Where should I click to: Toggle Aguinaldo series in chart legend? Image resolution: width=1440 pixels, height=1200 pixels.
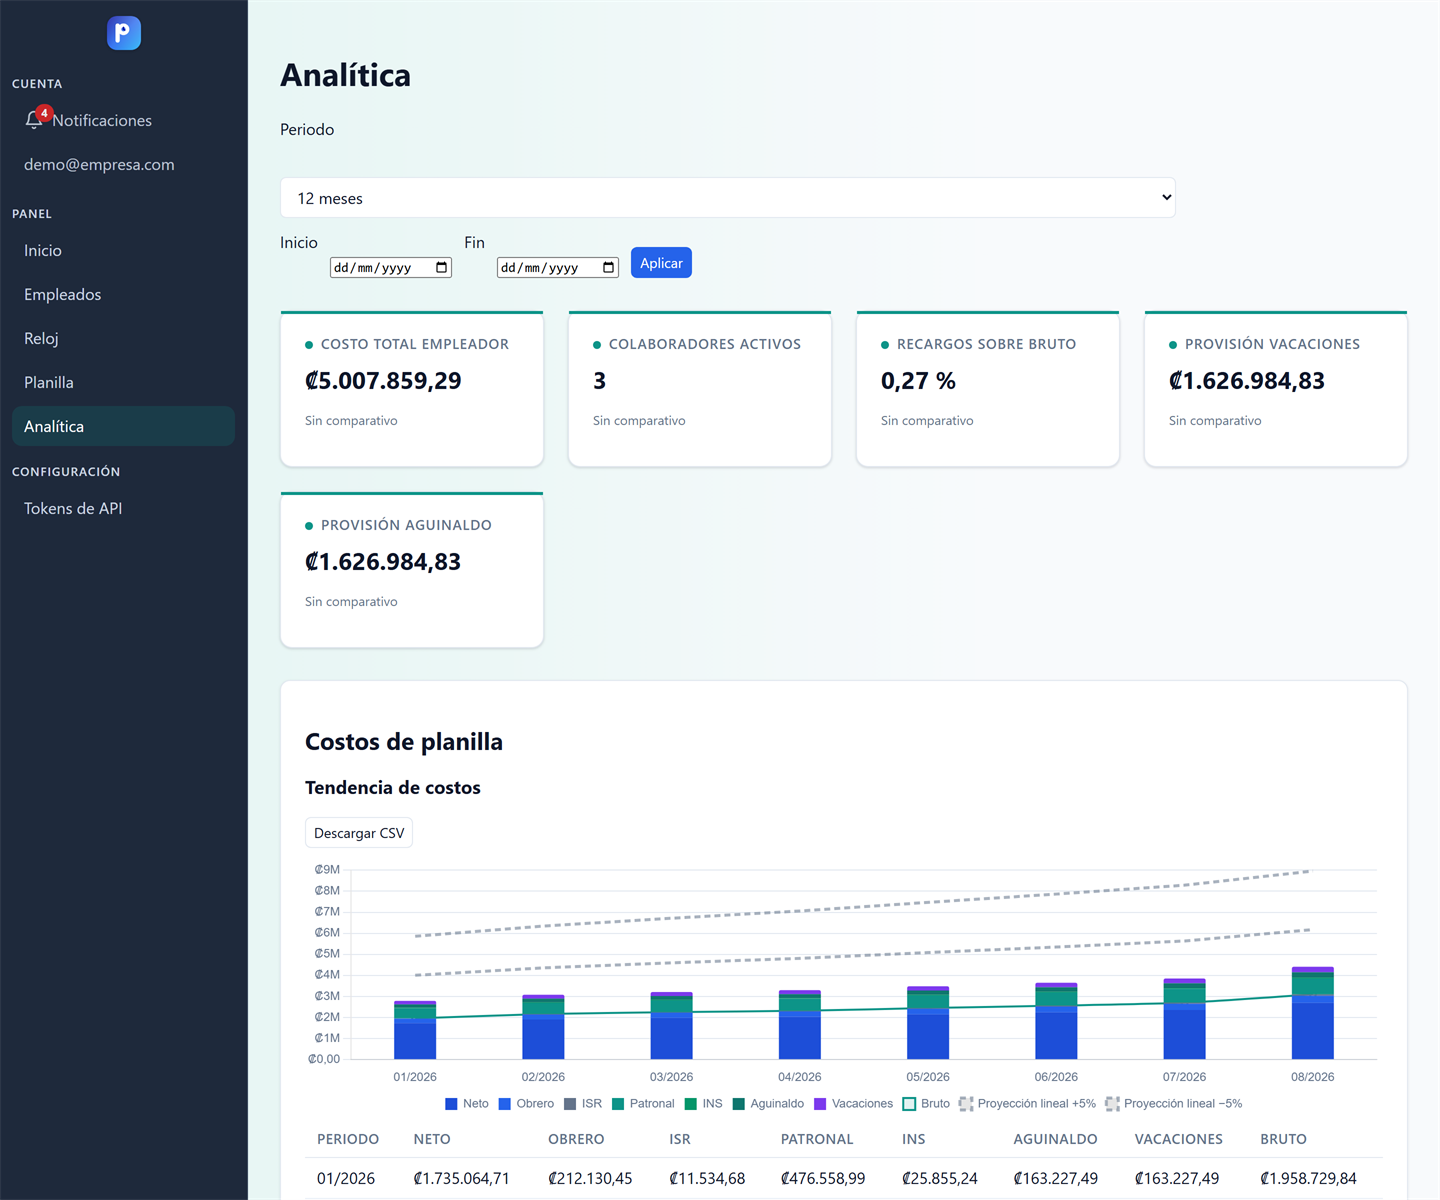768,1104
